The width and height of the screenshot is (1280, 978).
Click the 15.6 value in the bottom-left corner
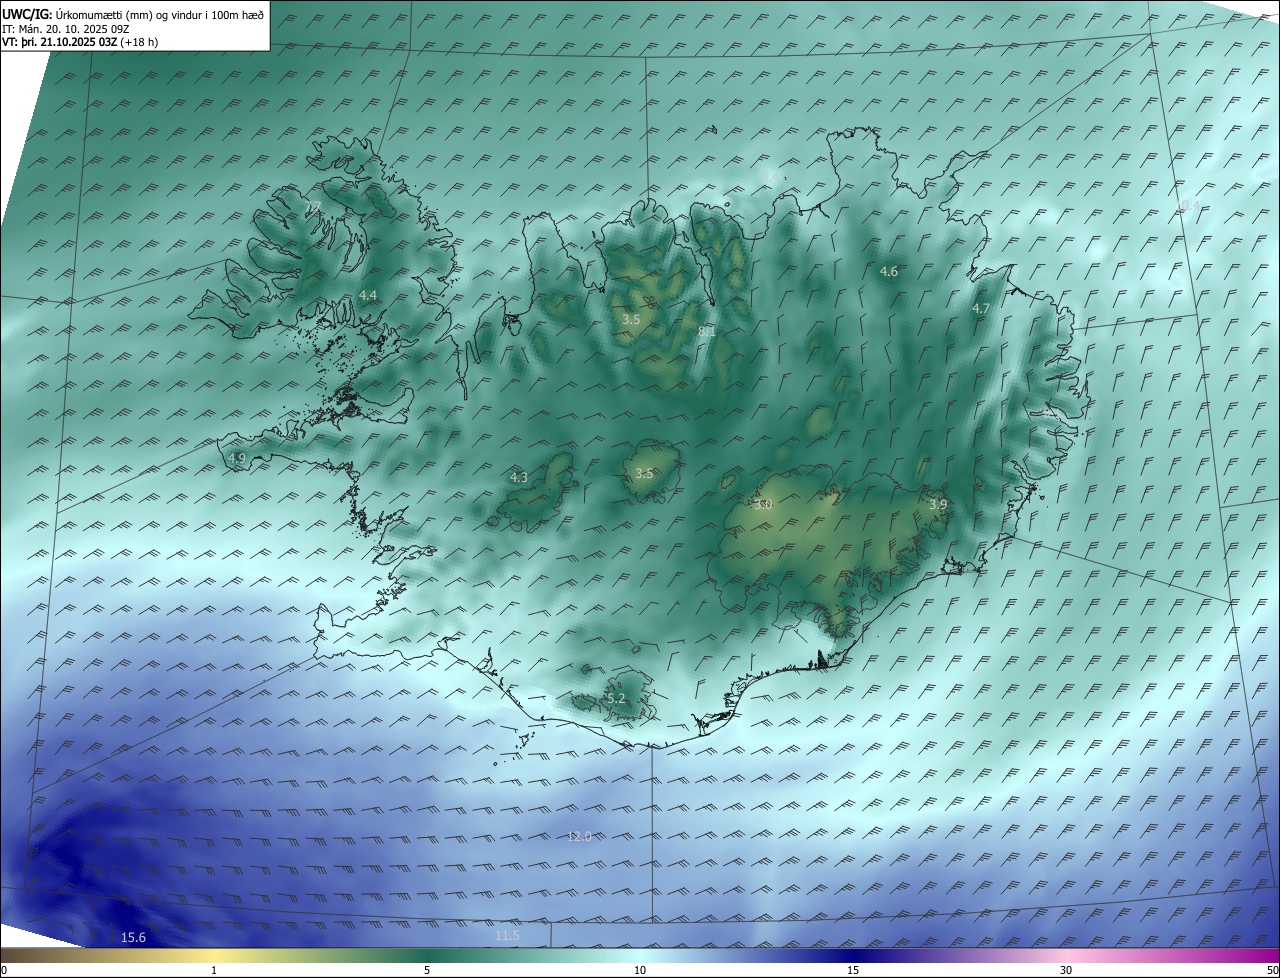[x=133, y=938]
